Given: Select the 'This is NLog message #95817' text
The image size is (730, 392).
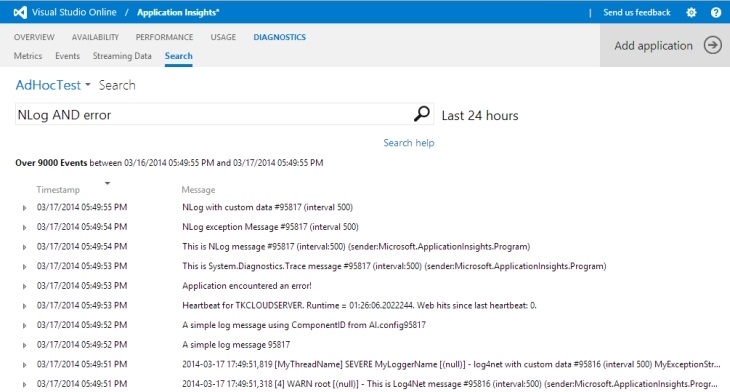Looking at the screenshot, I should click(356, 246).
